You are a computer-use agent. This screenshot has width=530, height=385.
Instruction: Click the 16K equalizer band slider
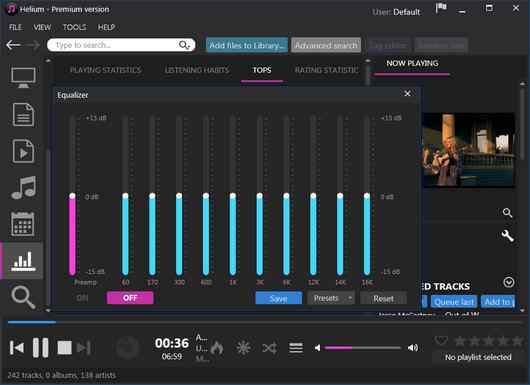pos(367,195)
